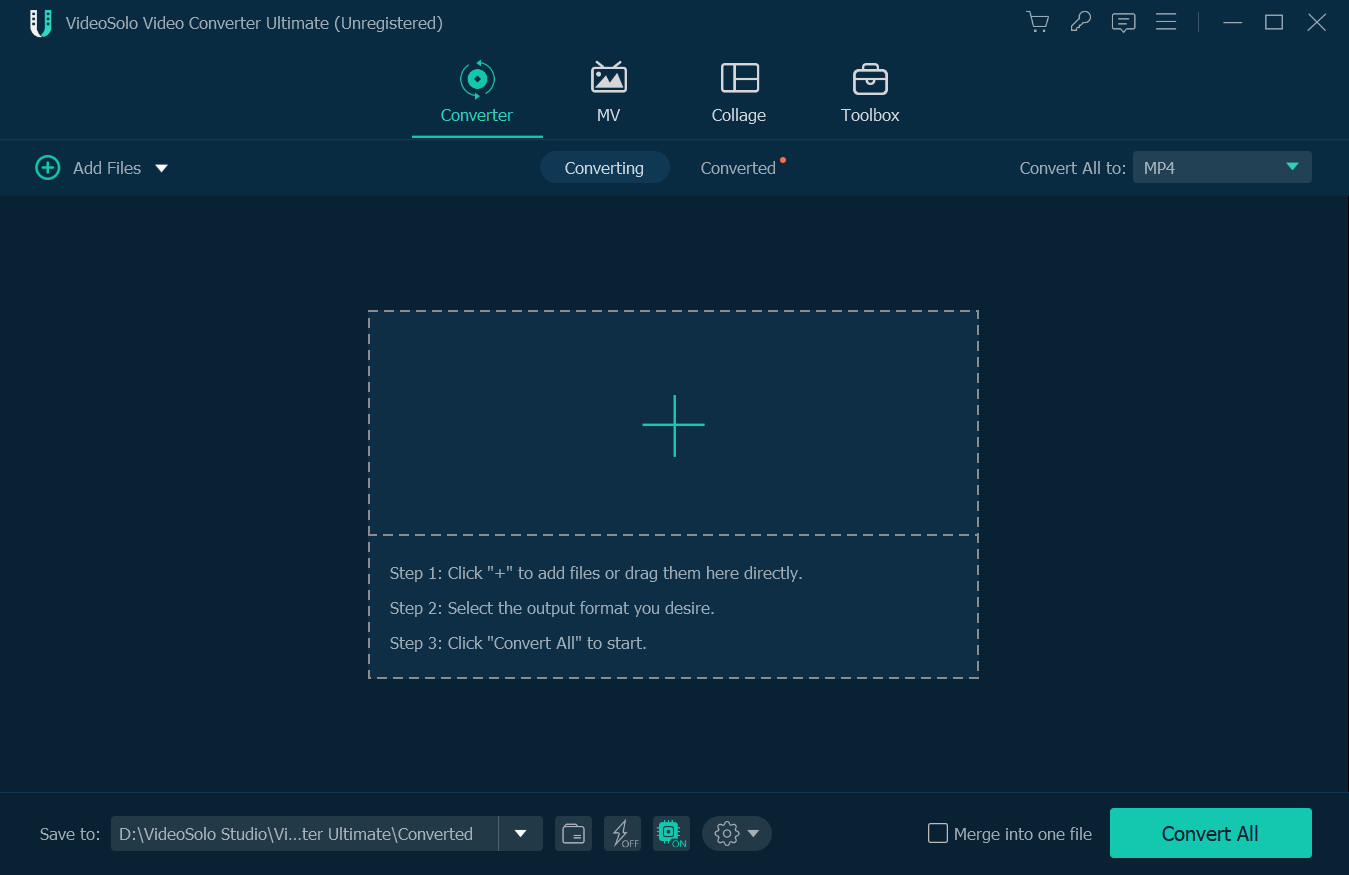Click the Convert All button
The image size is (1349, 875).
(1210, 833)
